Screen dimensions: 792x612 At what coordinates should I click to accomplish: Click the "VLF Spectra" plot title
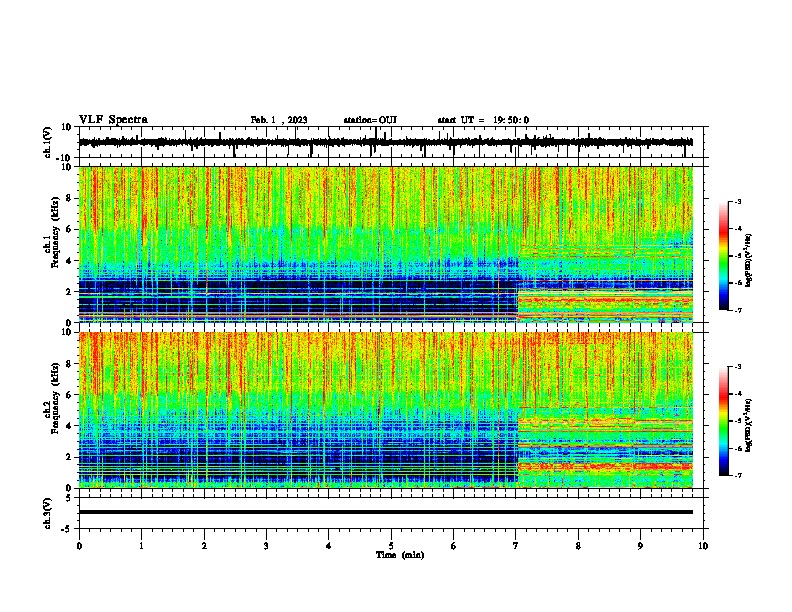point(113,120)
